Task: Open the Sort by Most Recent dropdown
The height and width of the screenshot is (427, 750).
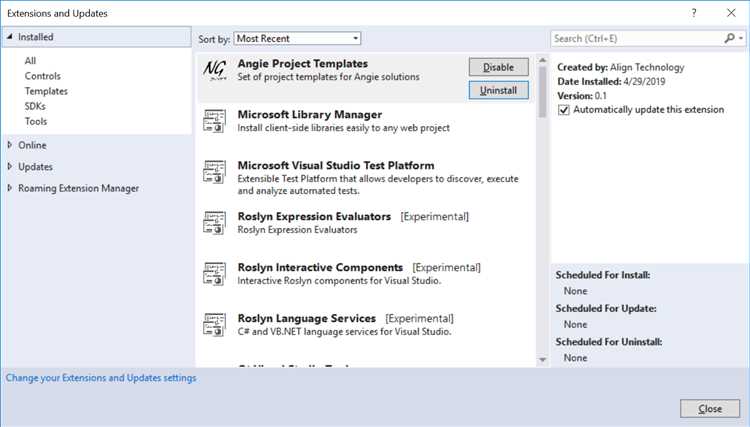Action: pyautogui.click(x=297, y=39)
